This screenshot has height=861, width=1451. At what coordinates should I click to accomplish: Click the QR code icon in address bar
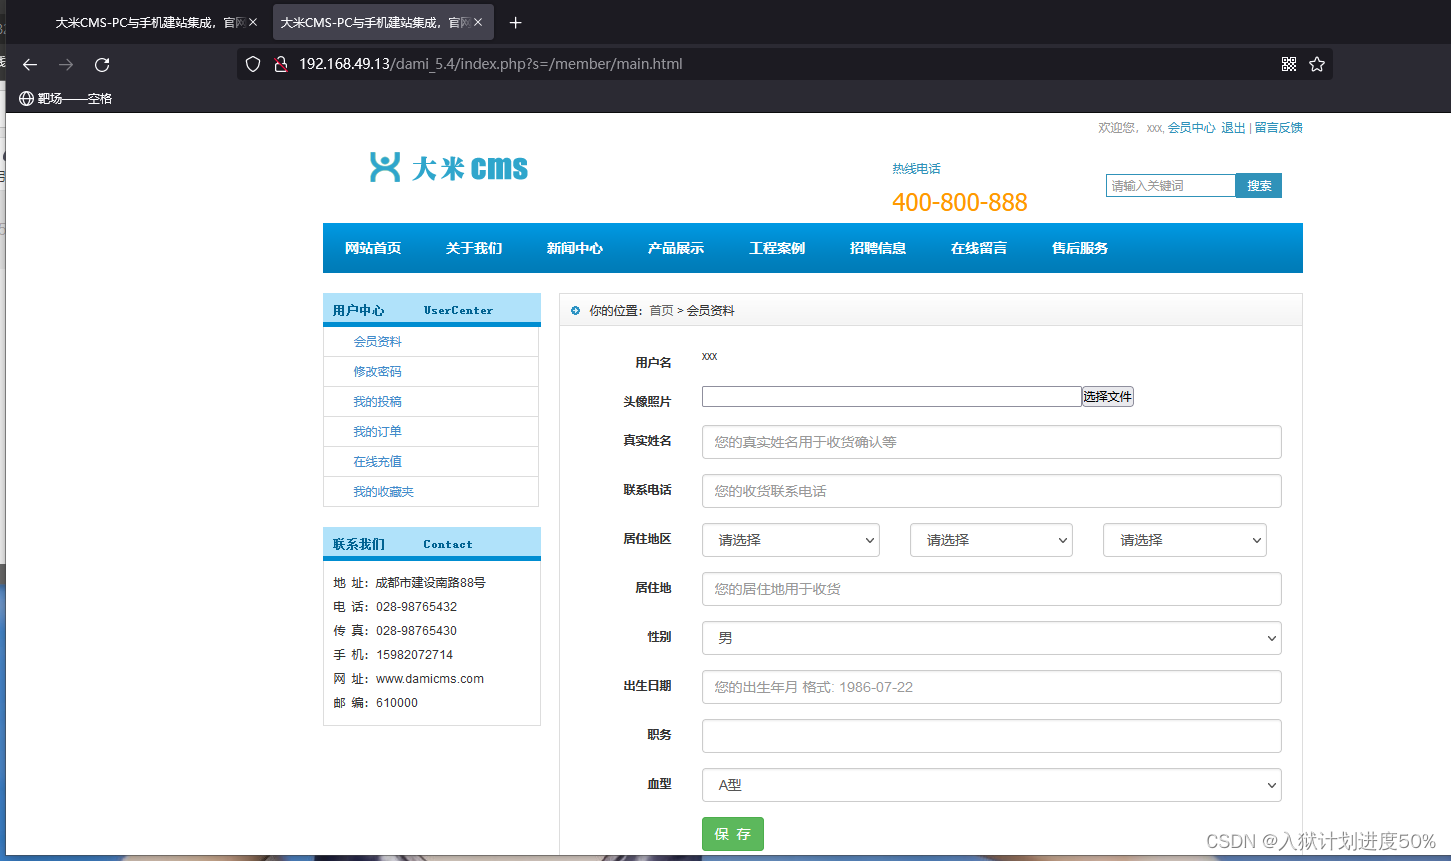point(1289,64)
